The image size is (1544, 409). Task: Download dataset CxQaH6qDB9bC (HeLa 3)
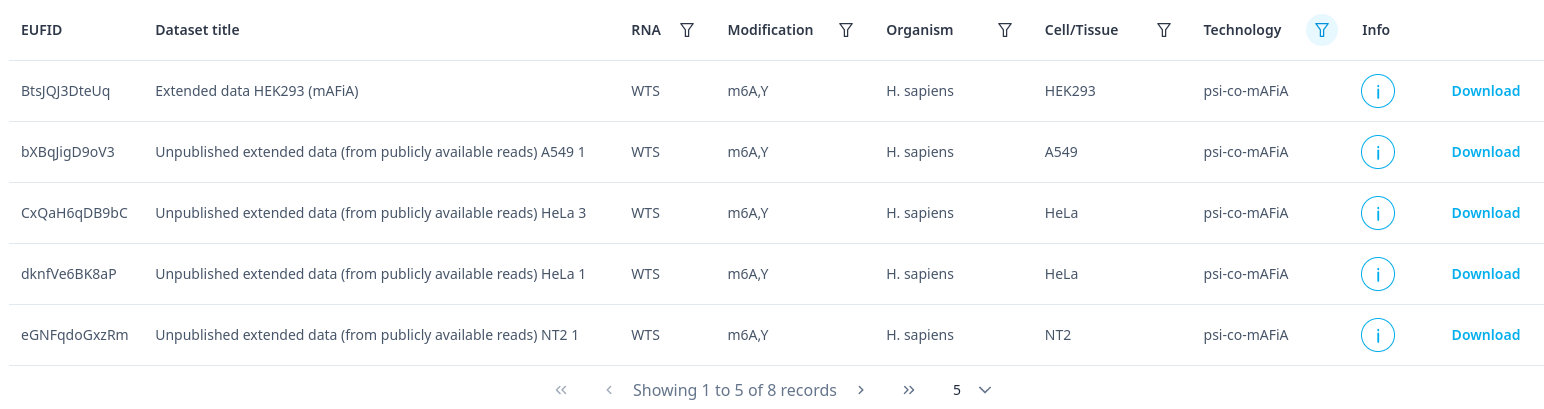click(1485, 213)
